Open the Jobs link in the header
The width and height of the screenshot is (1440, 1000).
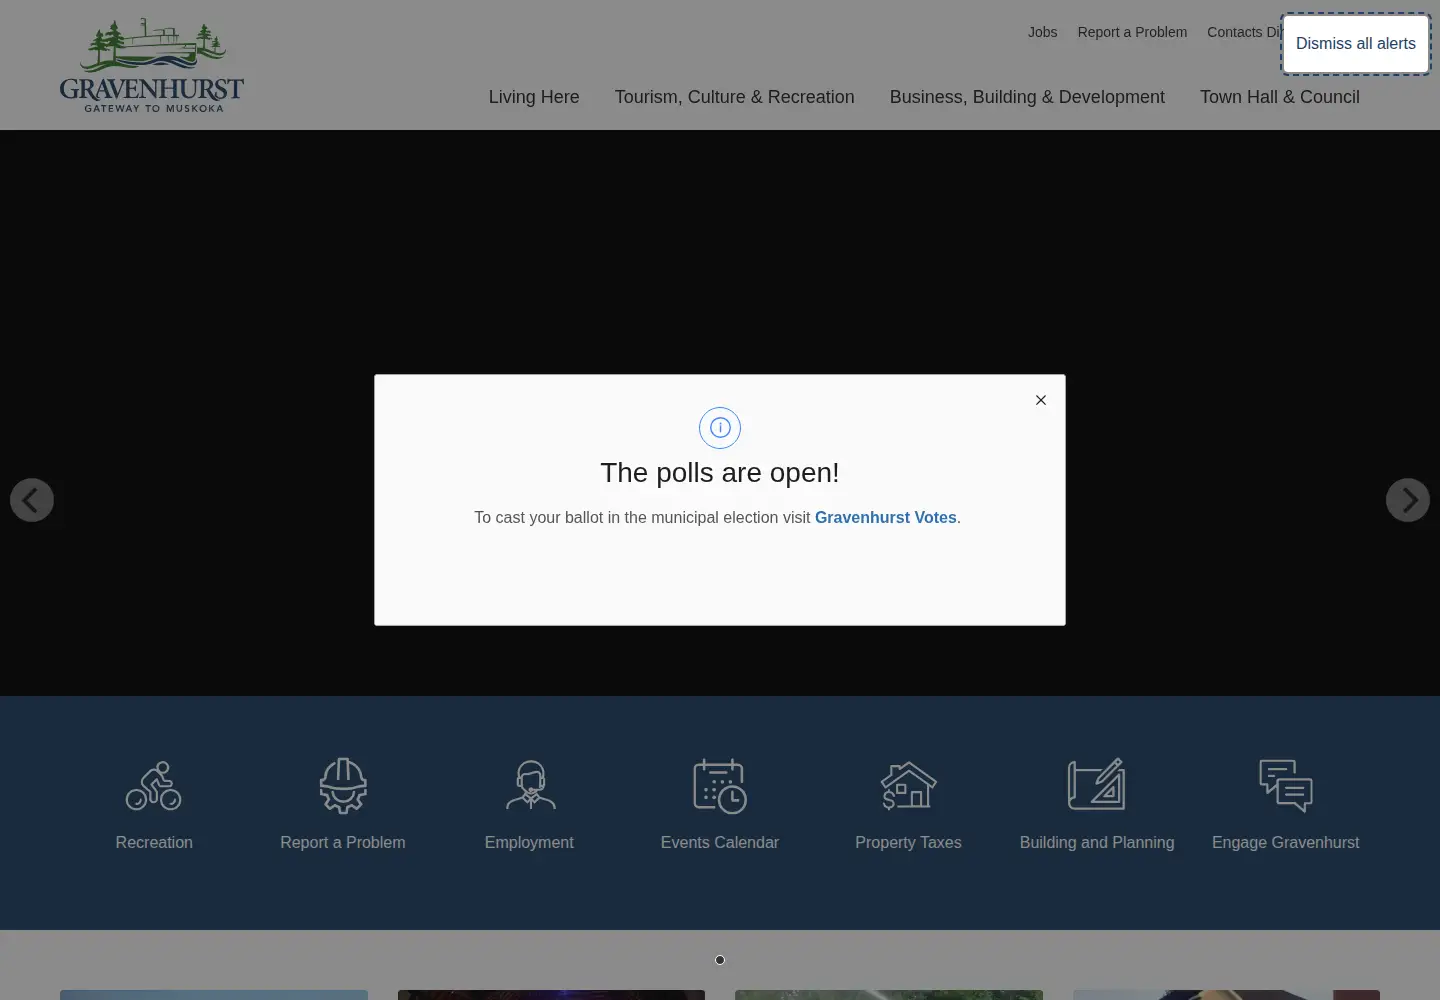pos(1042,32)
